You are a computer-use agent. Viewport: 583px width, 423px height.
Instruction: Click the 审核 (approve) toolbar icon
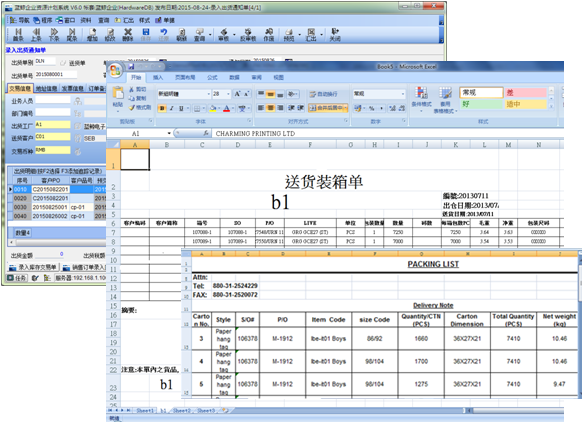(223, 35)
